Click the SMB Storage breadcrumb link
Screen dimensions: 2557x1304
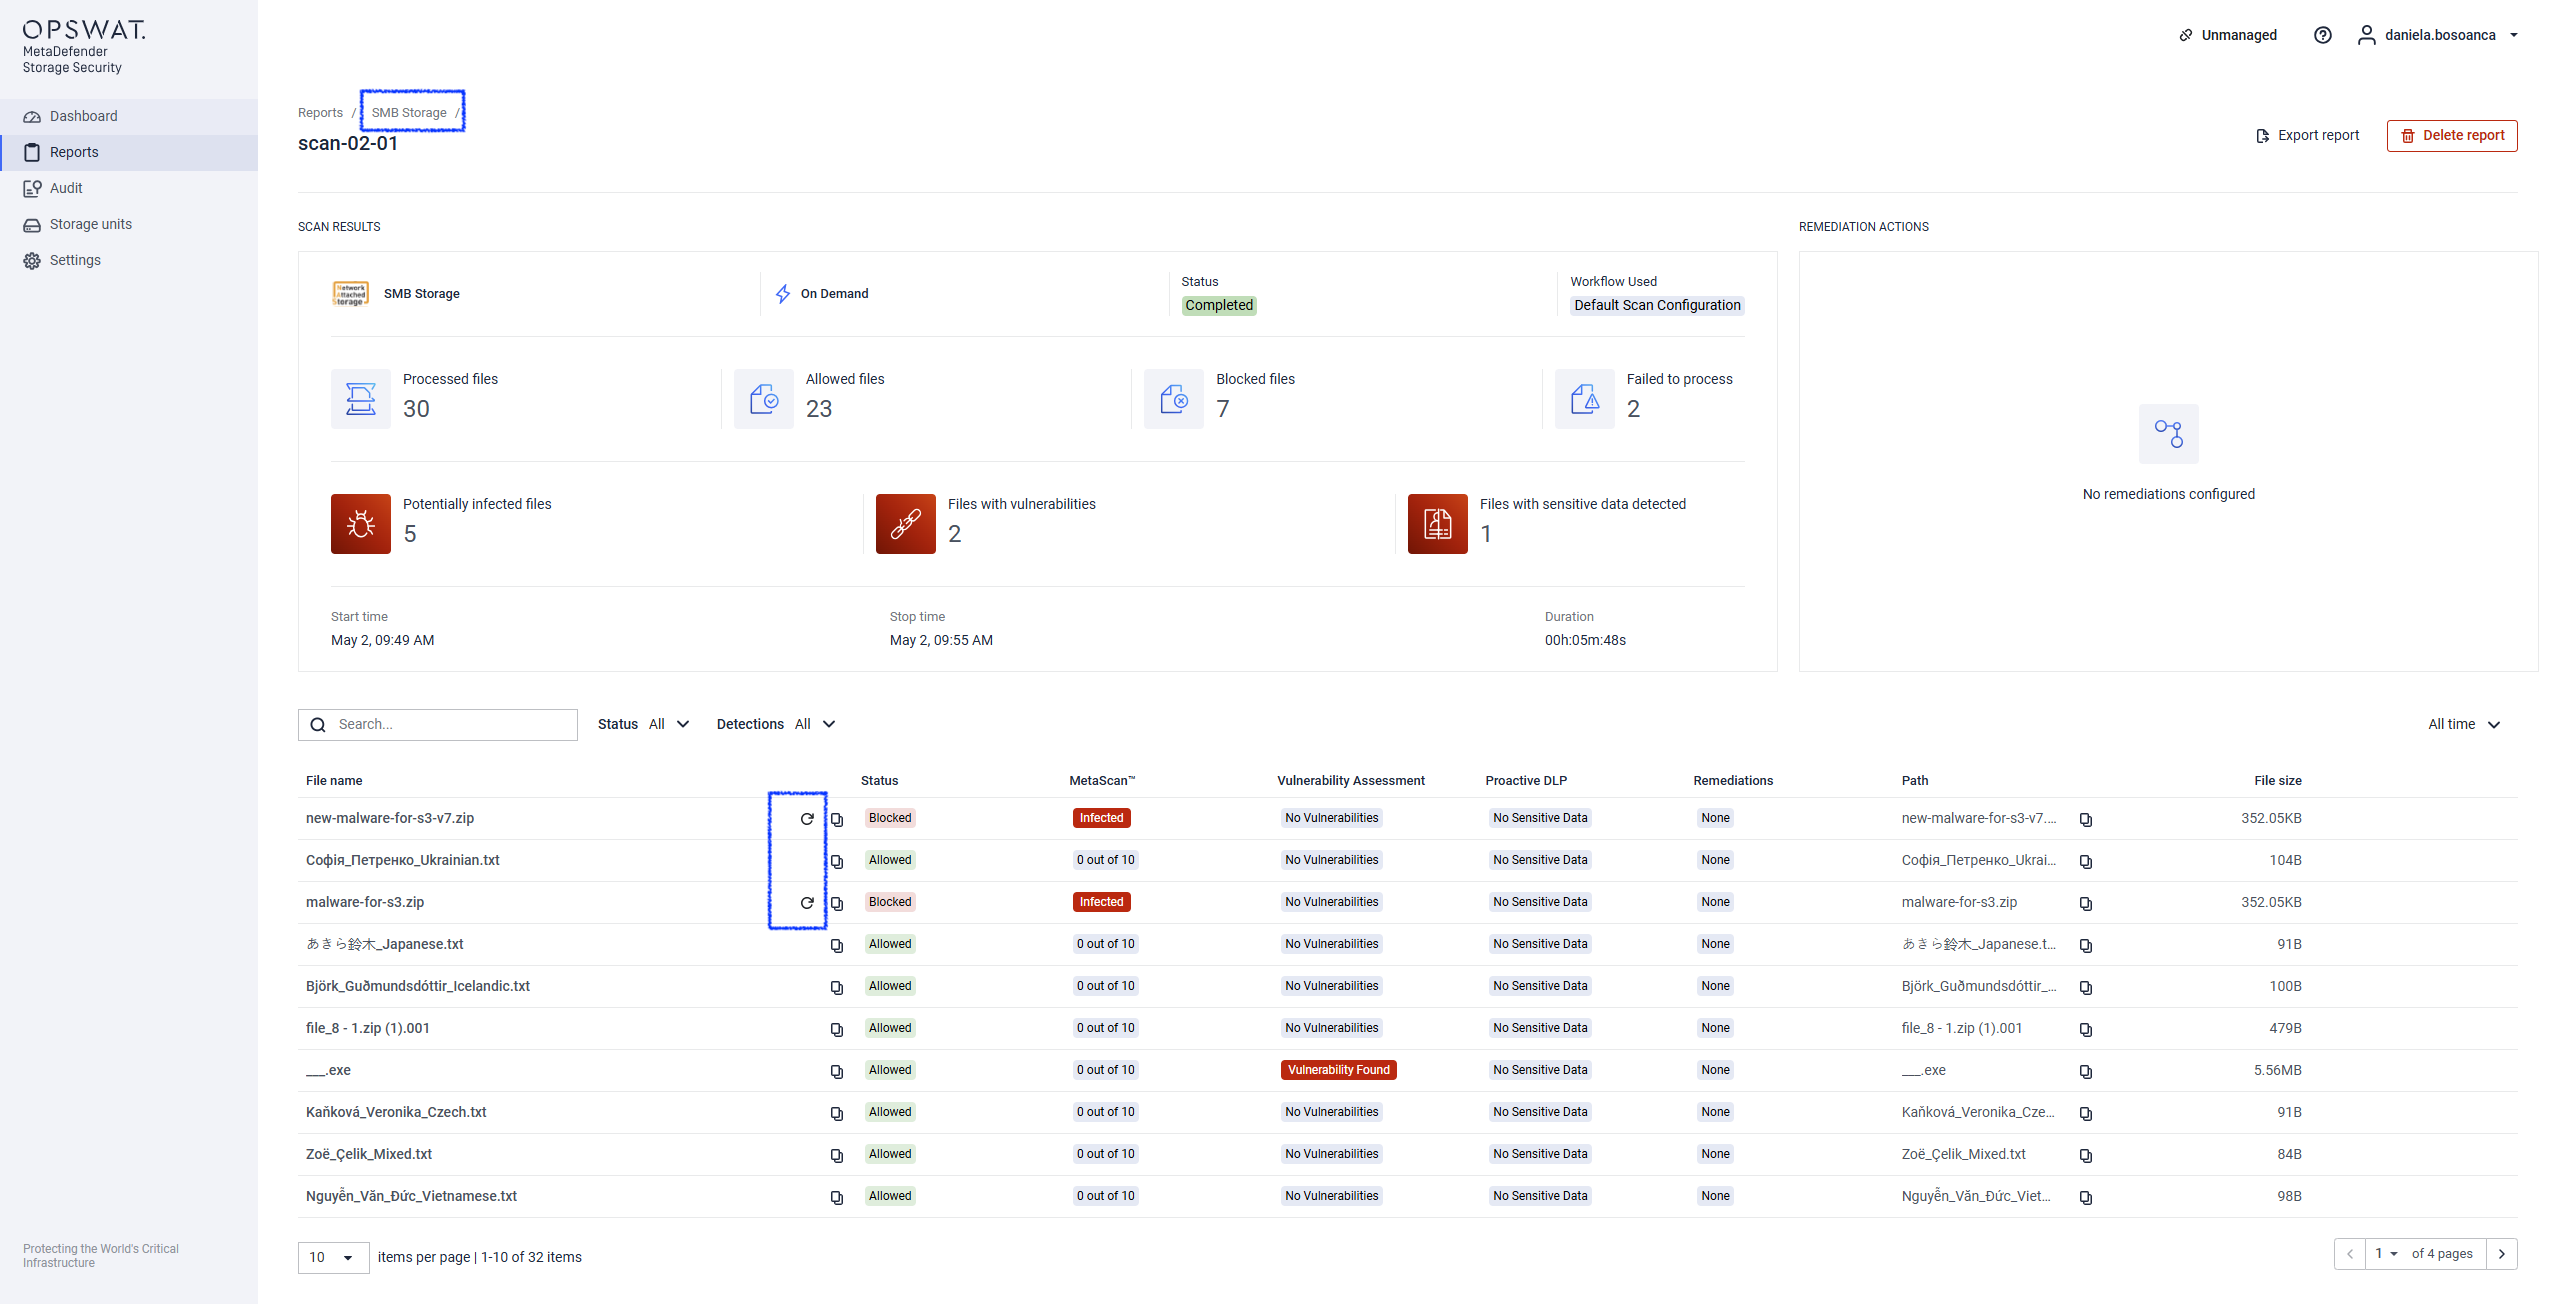(x=409, y=113)
